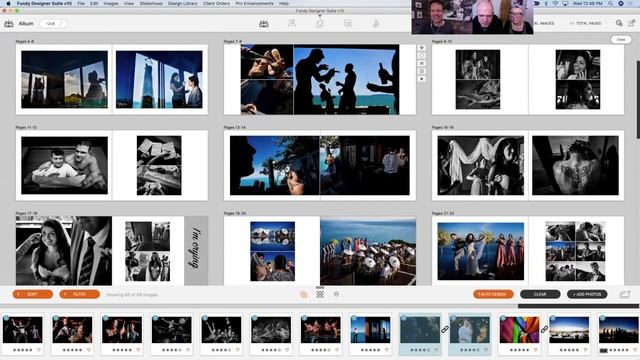Open the Edit menu

[x=94, y=3]
